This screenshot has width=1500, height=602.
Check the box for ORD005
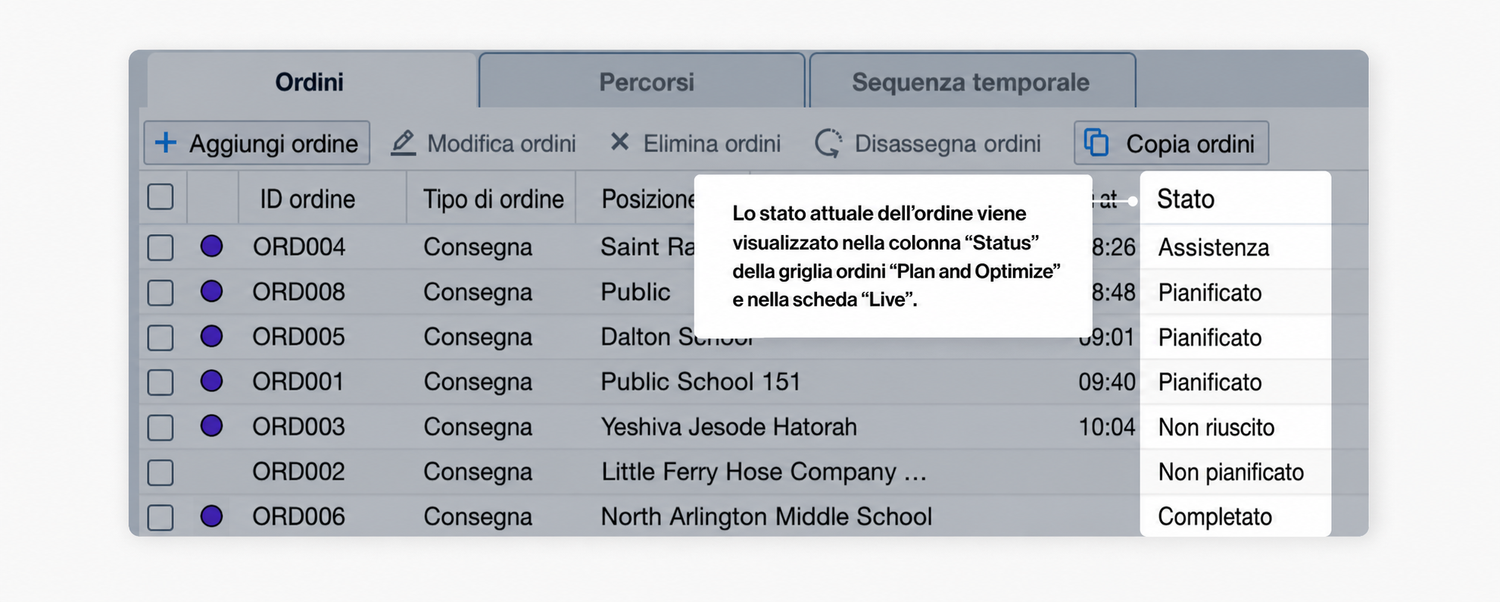[161, 337]
